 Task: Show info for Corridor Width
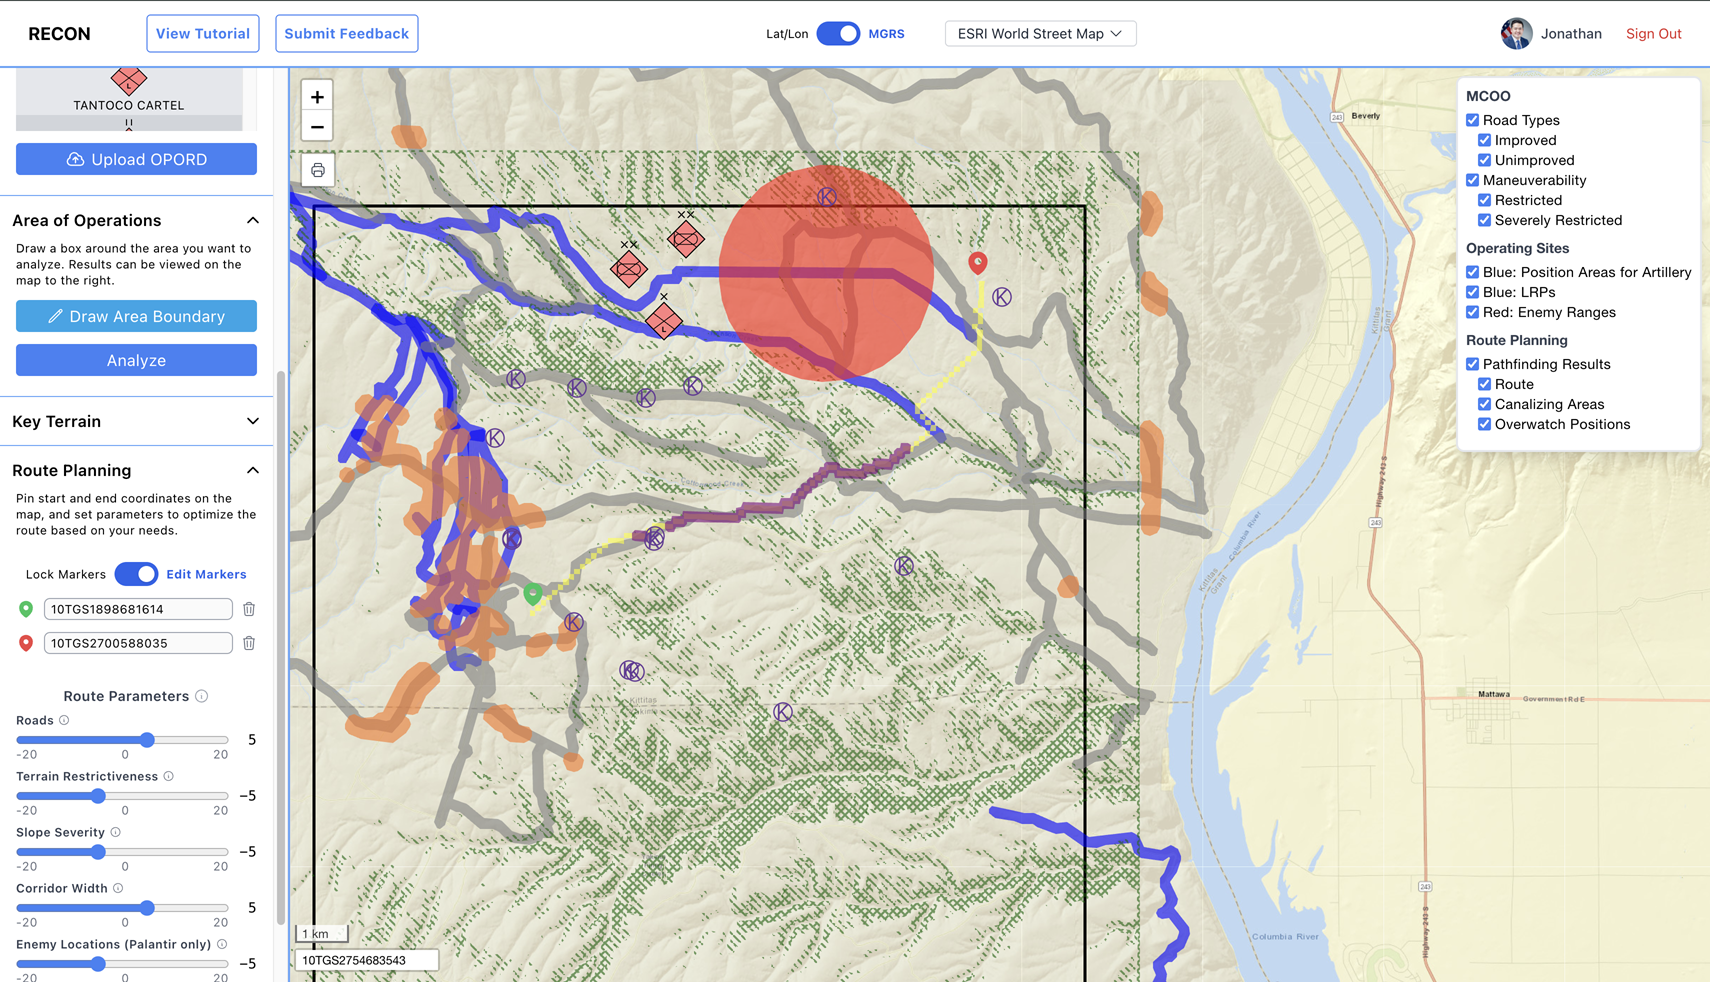tap(118, 888)
